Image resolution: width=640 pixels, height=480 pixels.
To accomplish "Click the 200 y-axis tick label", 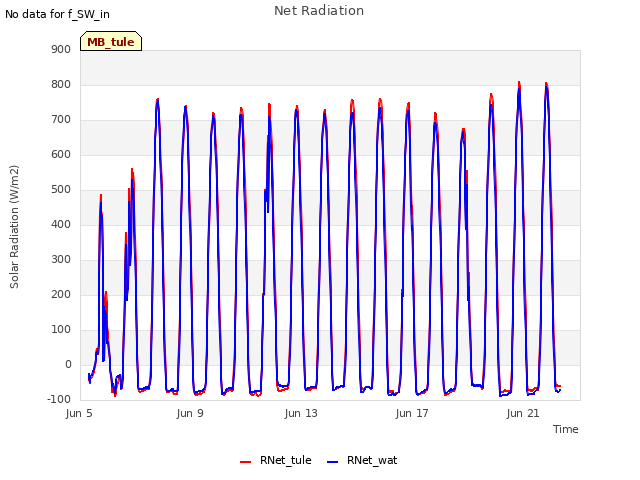I will click(61, 295).
